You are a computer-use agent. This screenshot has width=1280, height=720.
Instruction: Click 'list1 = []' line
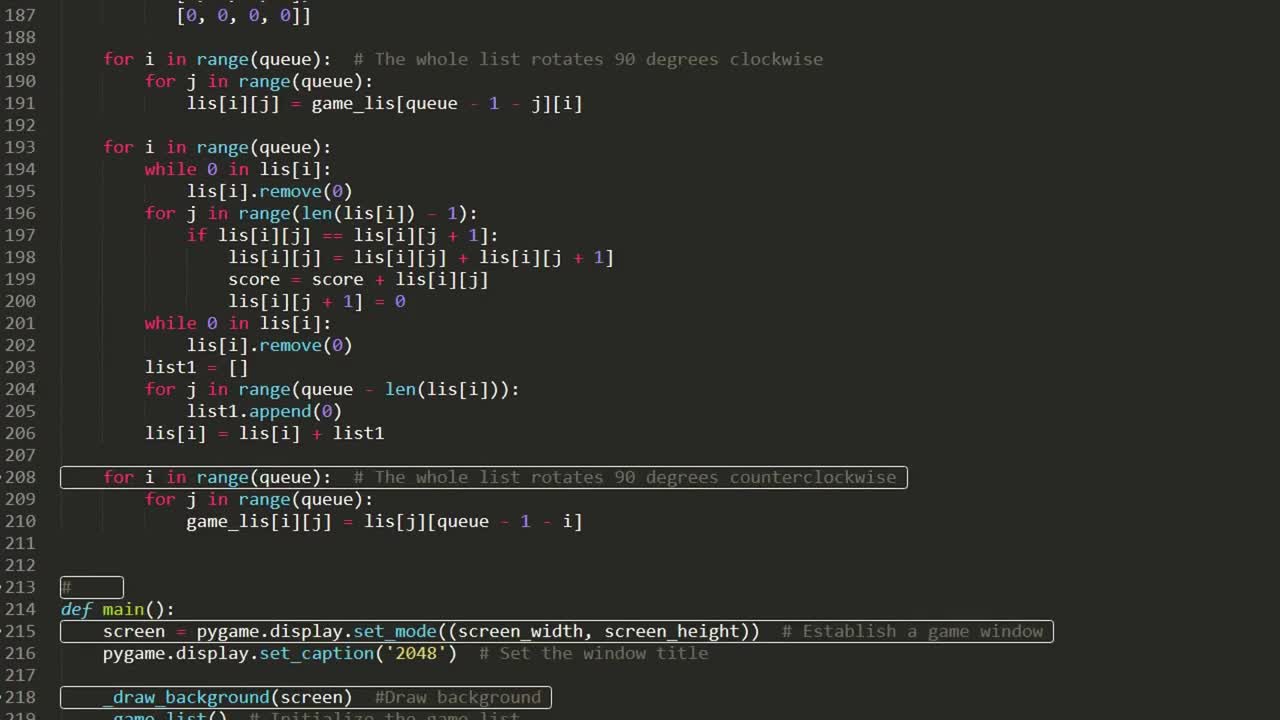point(196,367)
